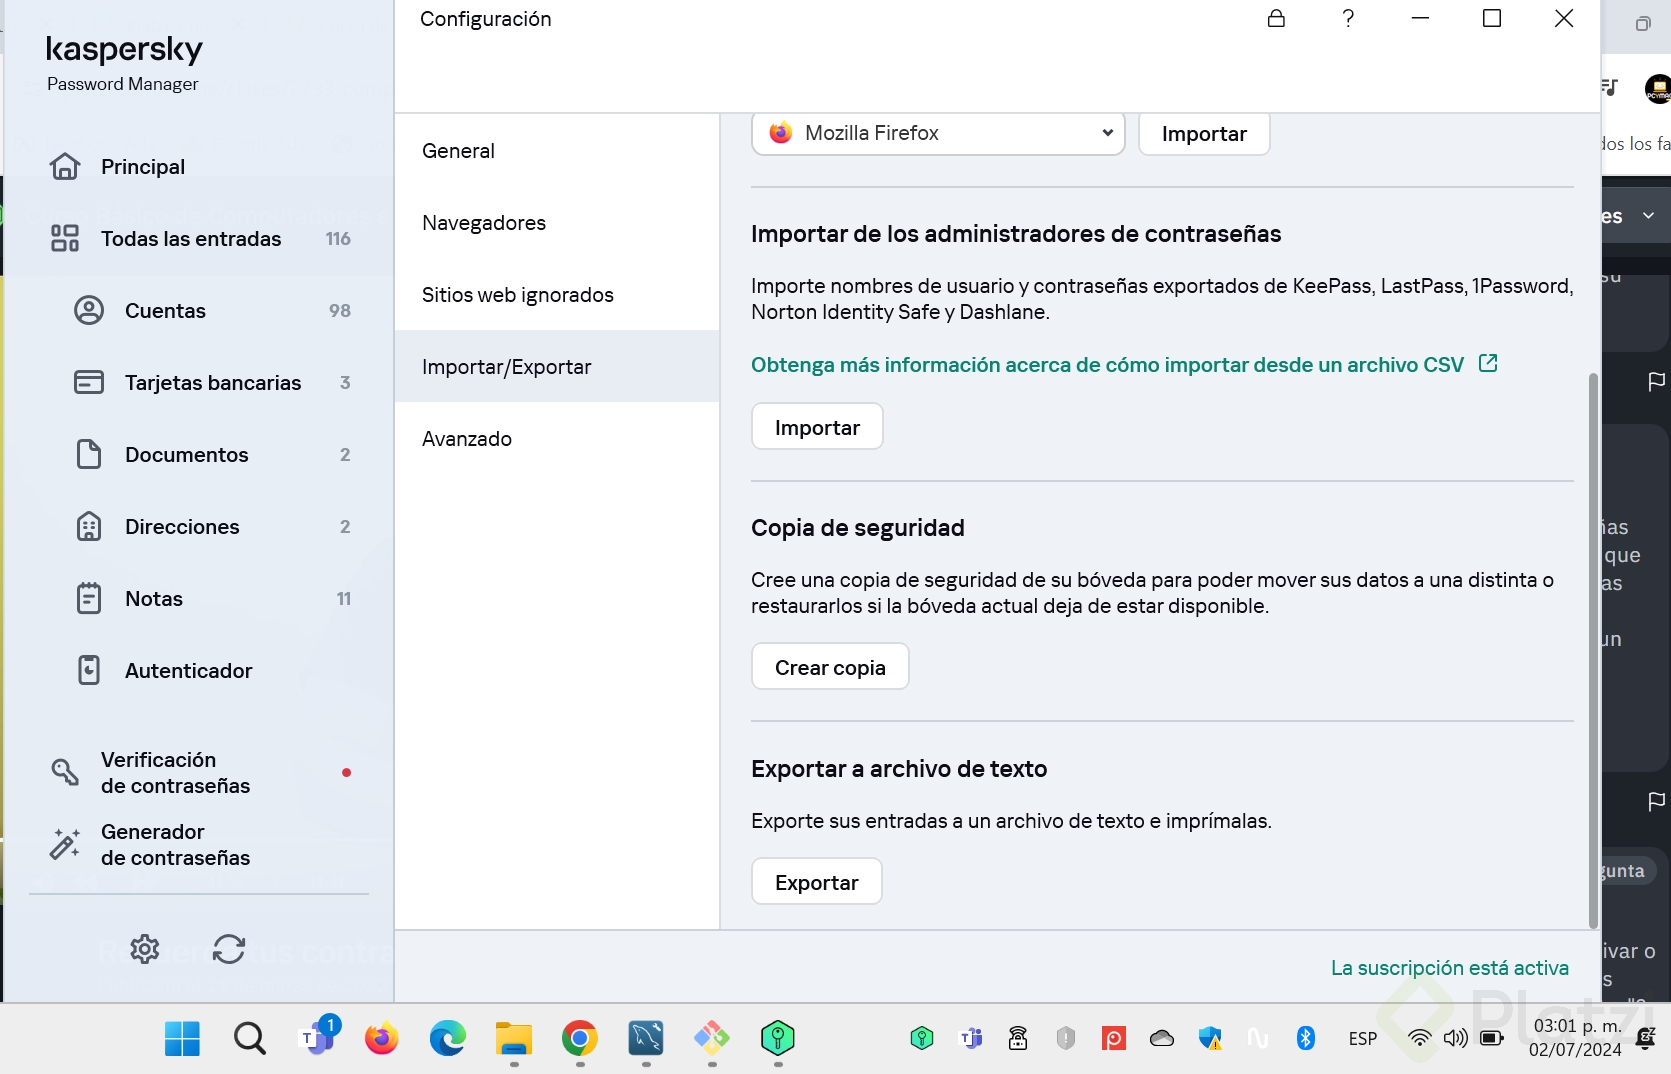
Task: Click the ESP language indicator
Action: pyautogui.click(x=1362, y=1039)
